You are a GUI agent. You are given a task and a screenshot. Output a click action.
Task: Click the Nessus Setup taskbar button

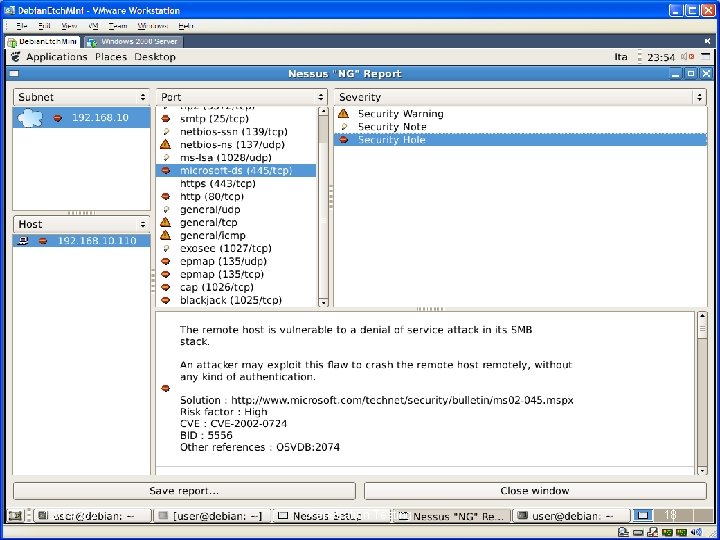(332, 516)
